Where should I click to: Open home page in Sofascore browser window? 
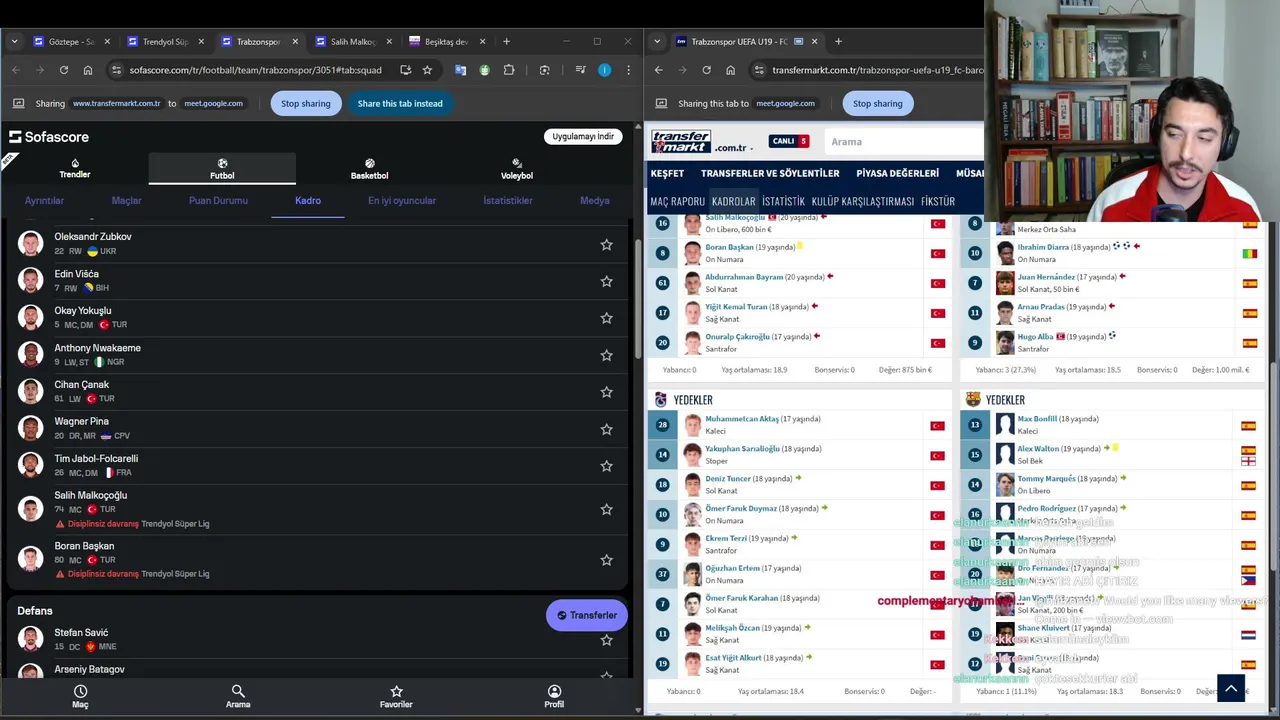click(x=88, y=70)
